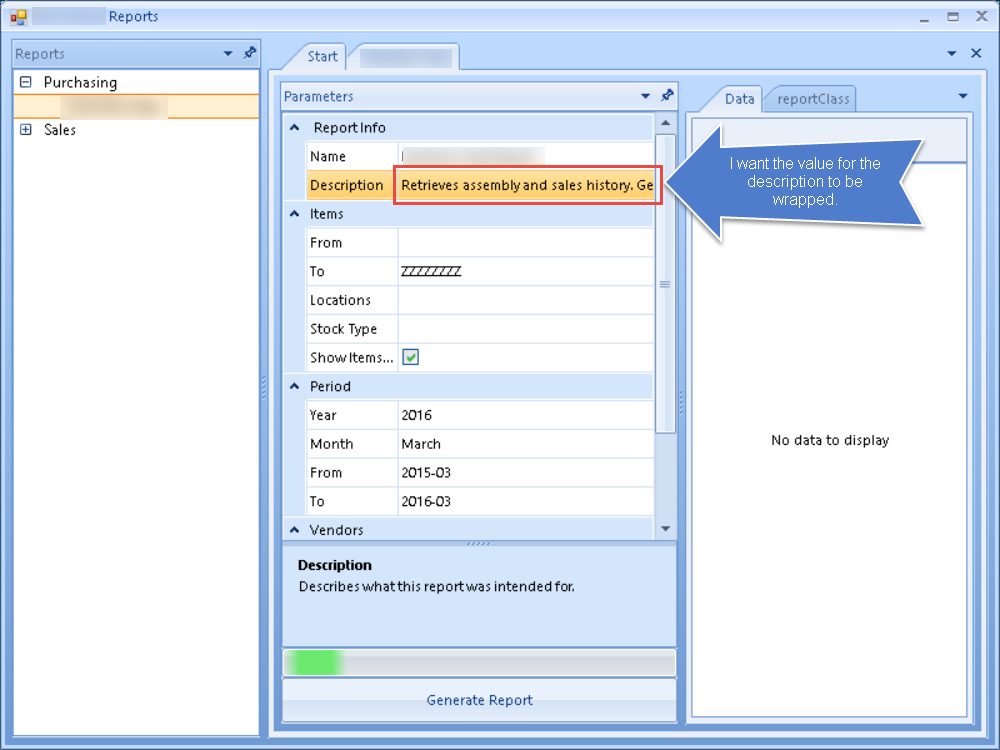Toggle the Show Items checkbox
Image resolution: width=1000 pixels, height=750 pixels.
[411, 357]
